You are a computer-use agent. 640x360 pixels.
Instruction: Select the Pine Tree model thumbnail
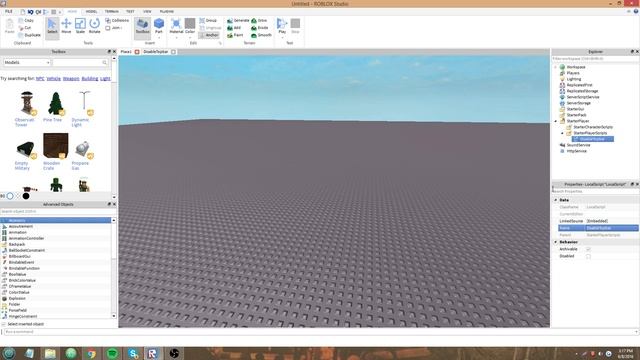(x=56, y=103)
